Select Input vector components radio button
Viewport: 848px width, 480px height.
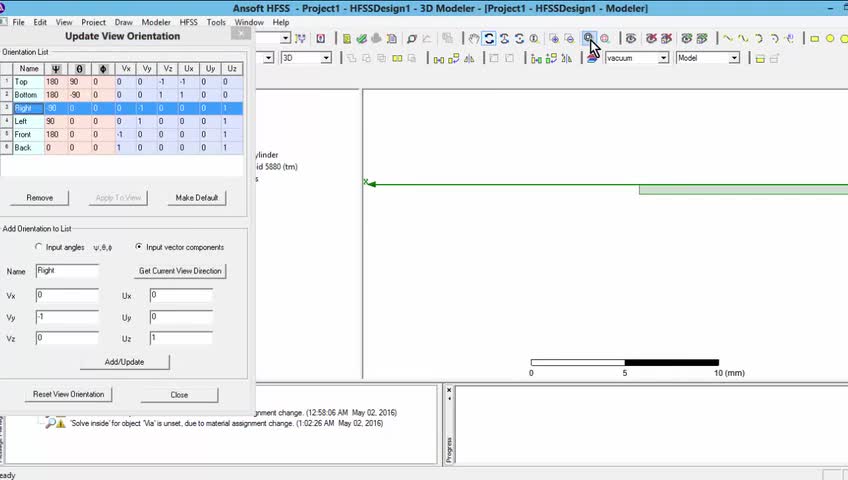139,246
